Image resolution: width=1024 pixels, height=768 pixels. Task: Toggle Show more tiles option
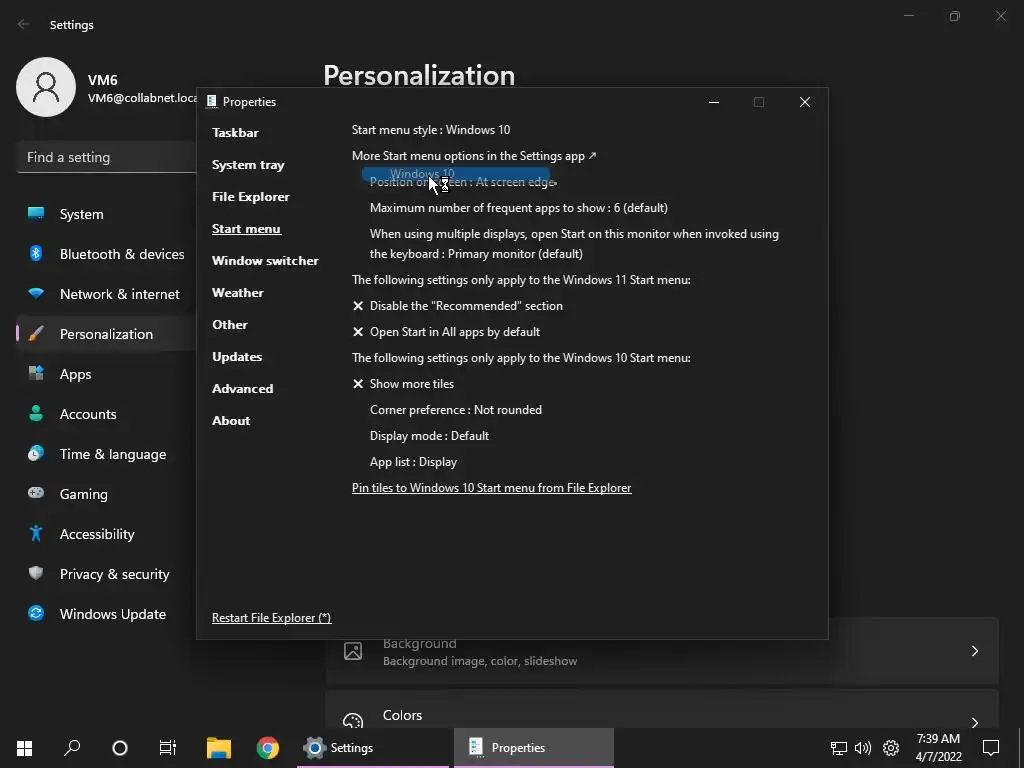pos(403,384)
